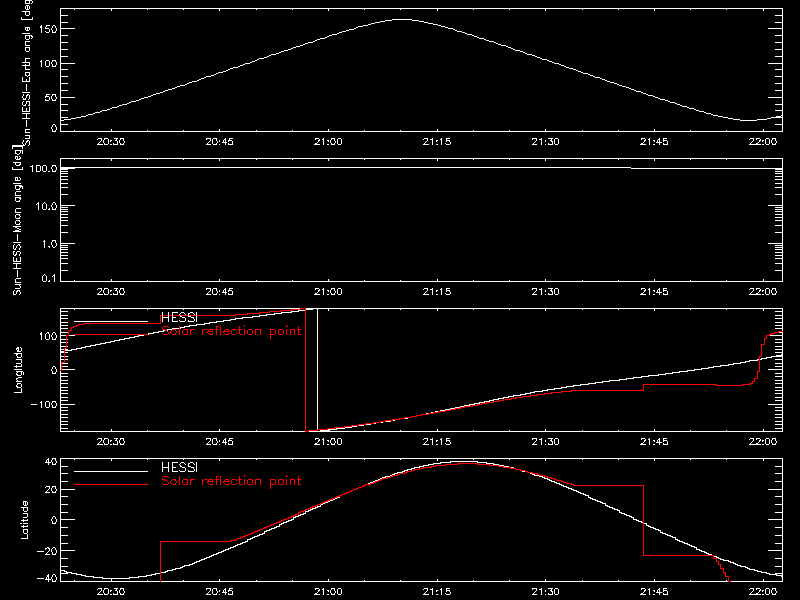This screenshot has height=600, width=800.
Task: Click the 21:15 label under the Latitude plot
Action: [437, 592]
